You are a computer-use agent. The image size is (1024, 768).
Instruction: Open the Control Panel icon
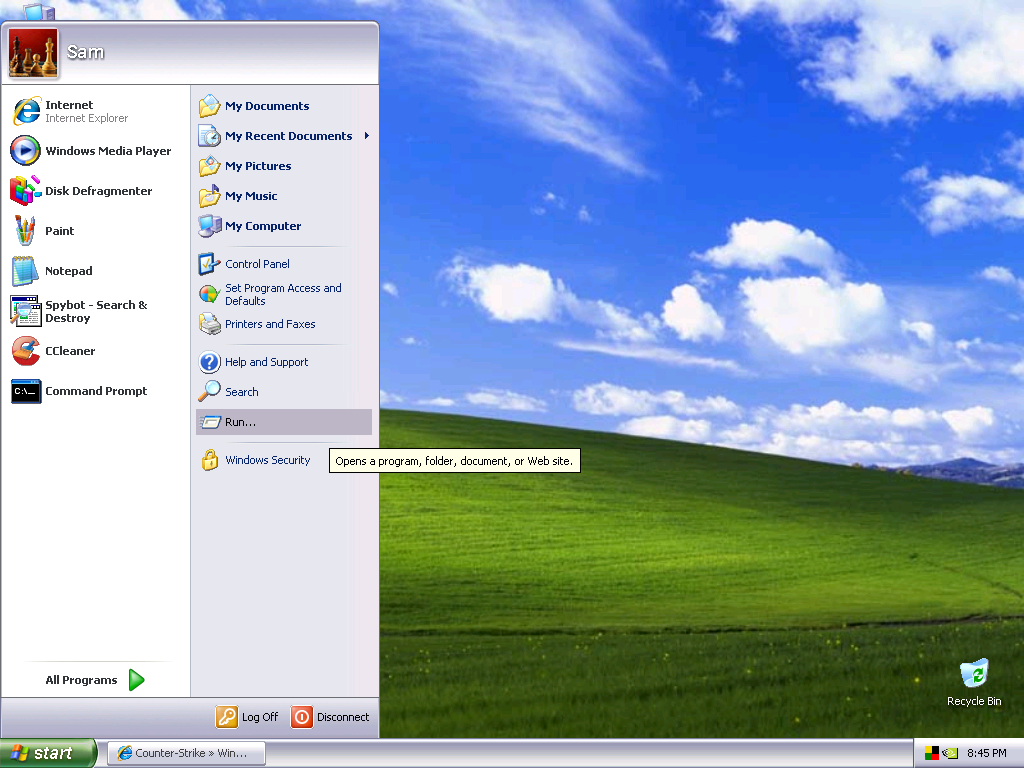[210, 264]
